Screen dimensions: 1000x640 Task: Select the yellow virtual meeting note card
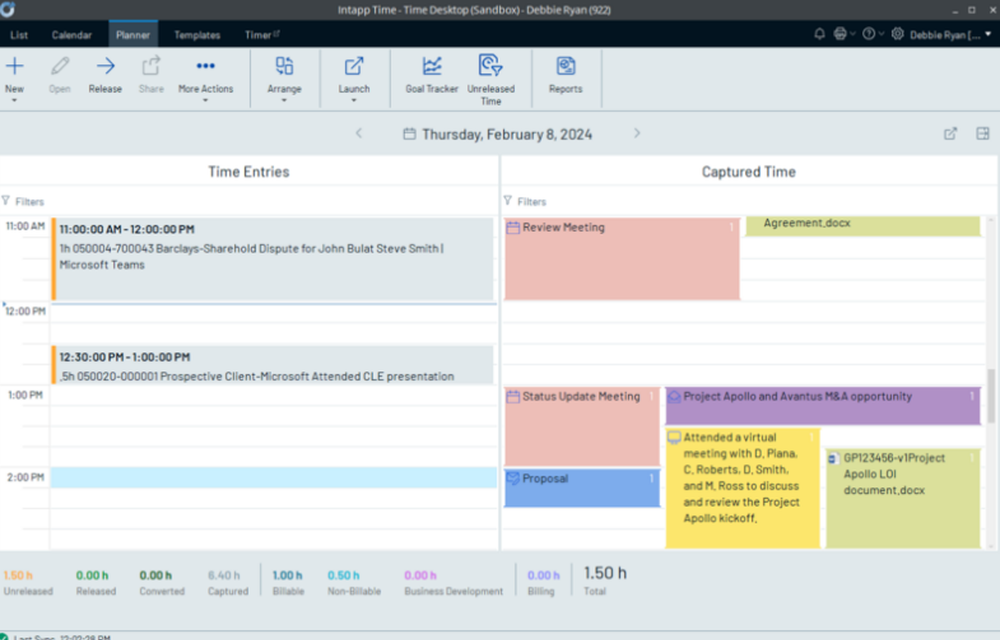tap(742, 488)
